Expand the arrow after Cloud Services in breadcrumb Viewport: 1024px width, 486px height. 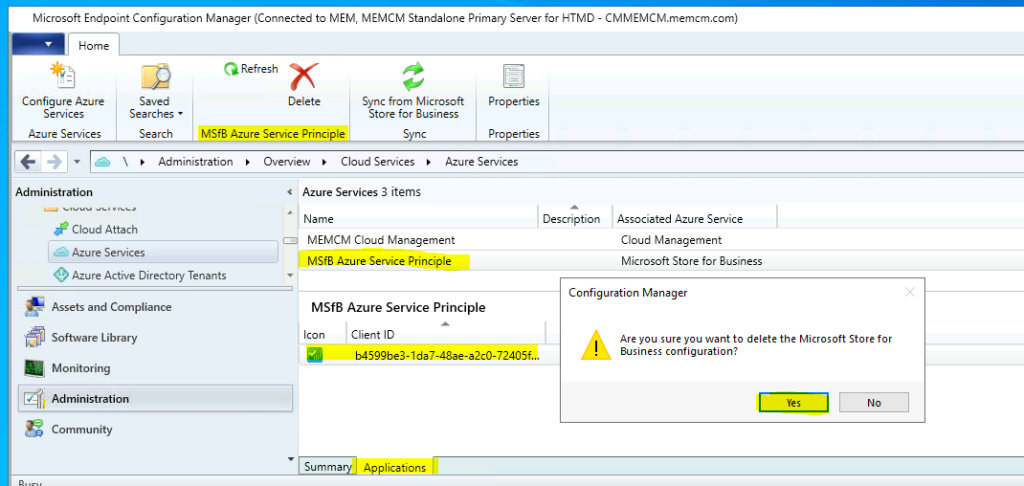430,162
